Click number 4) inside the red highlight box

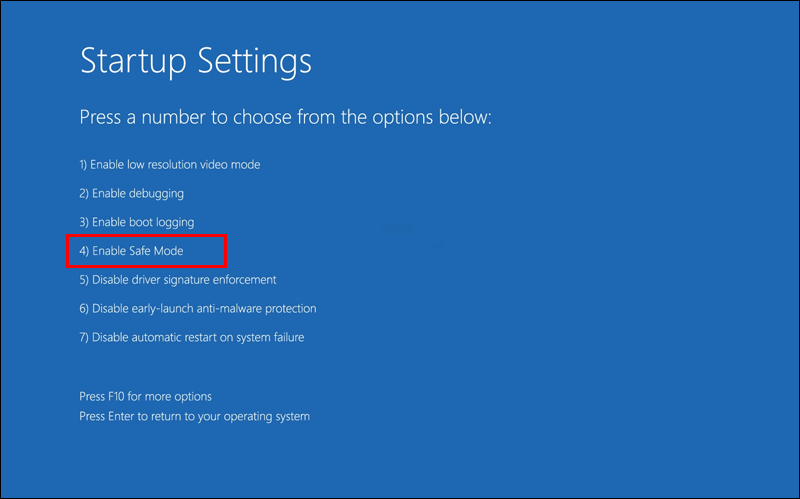84,251
